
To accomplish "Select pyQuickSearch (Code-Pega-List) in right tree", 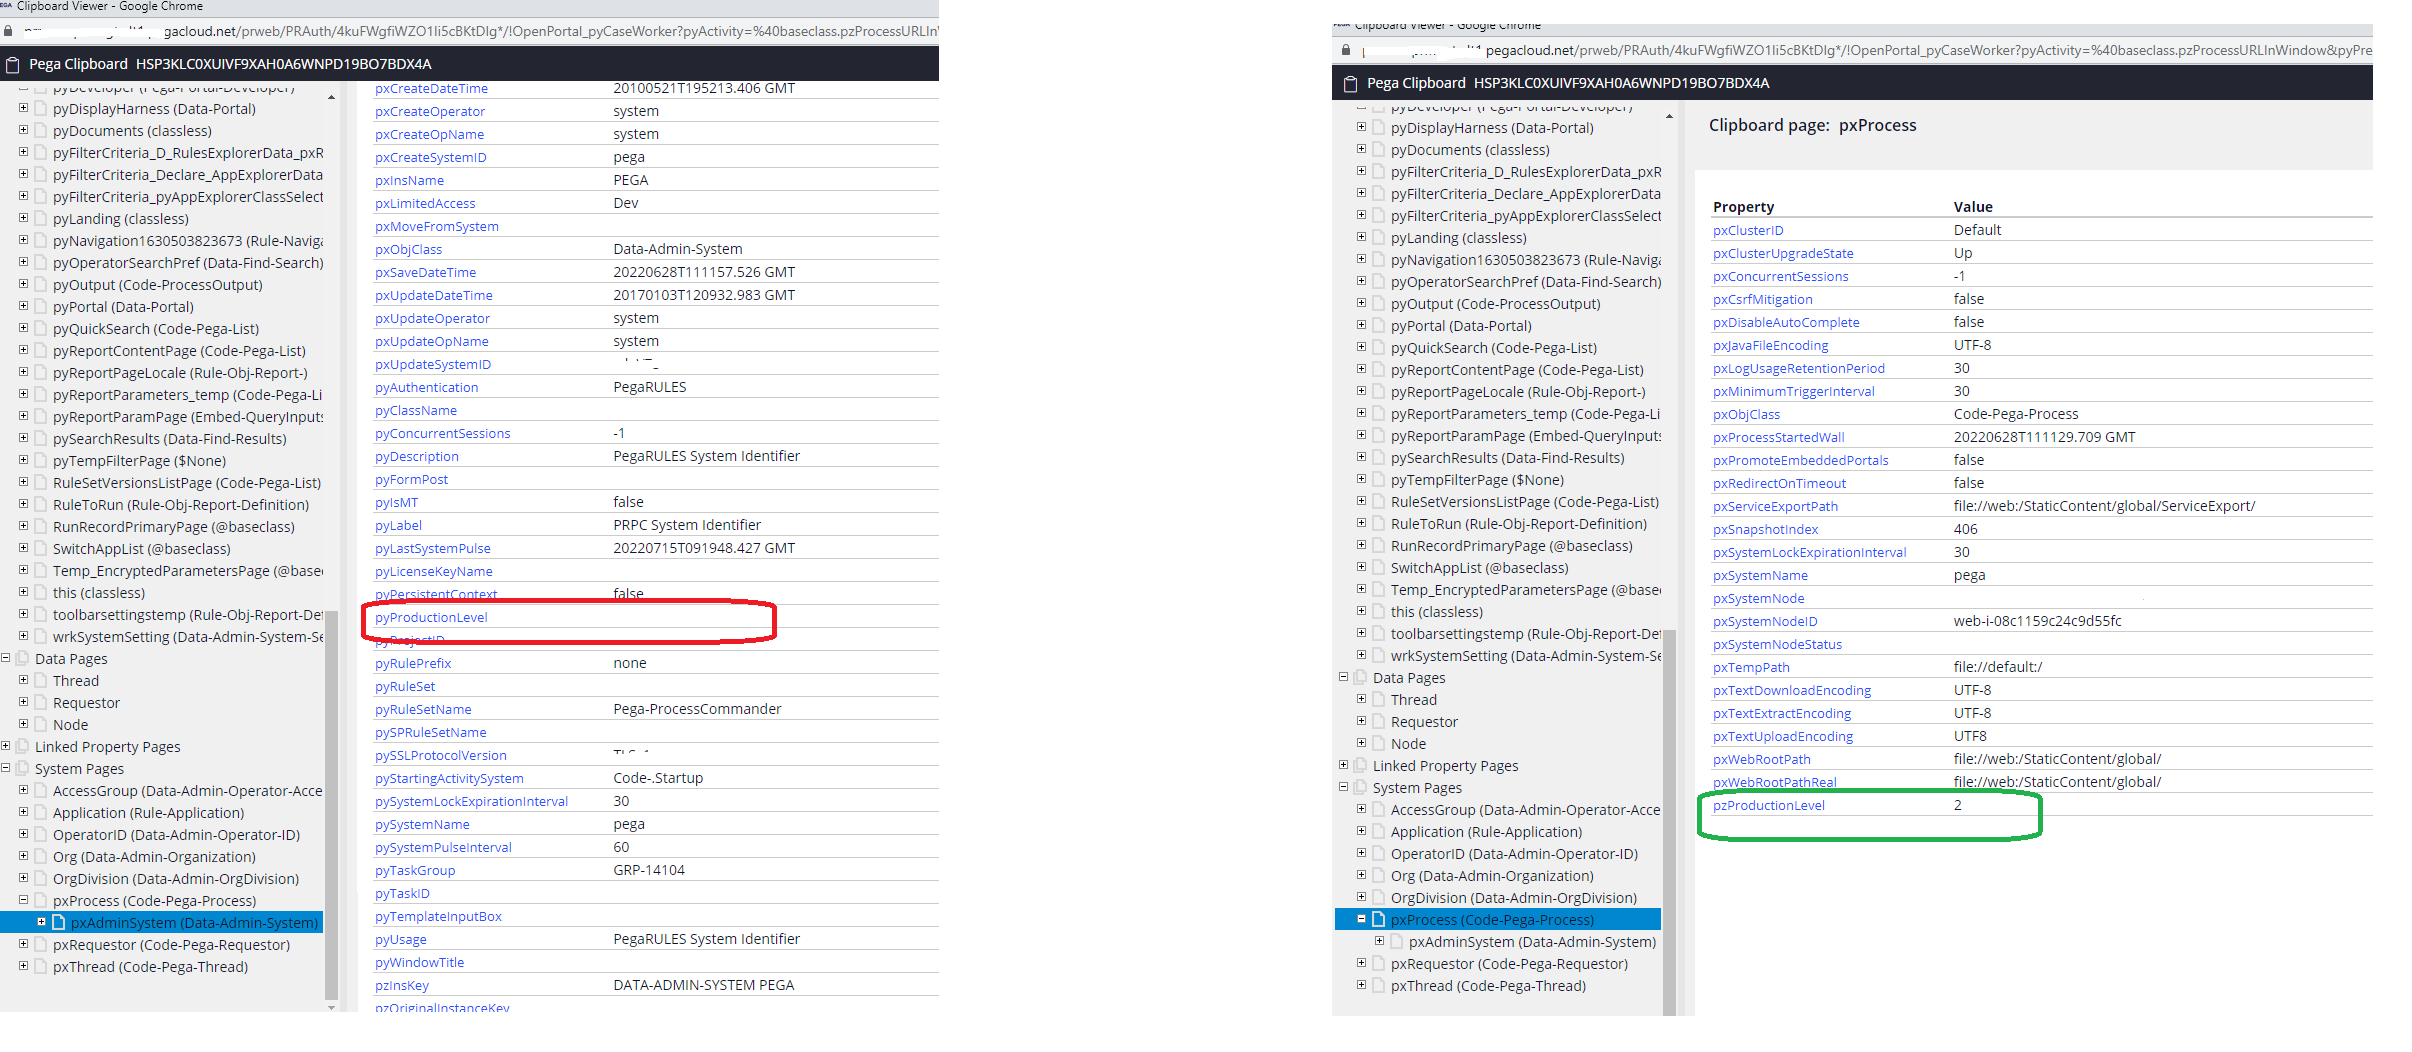I will 1494,348.
